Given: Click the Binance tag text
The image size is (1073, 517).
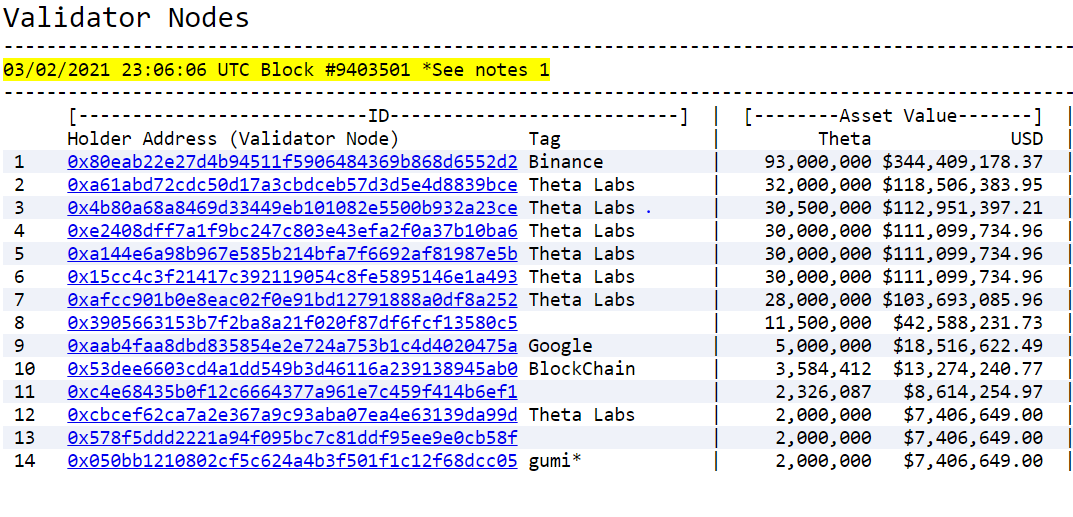Looking at the screenshot, I should click(566, 162).
